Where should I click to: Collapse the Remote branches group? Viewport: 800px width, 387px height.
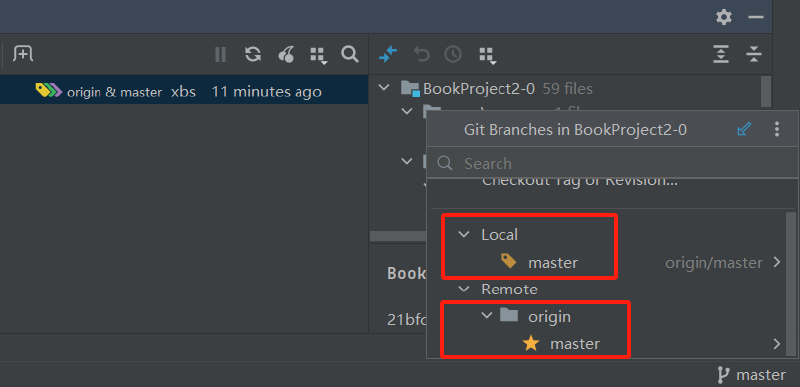tap(464, 289)
